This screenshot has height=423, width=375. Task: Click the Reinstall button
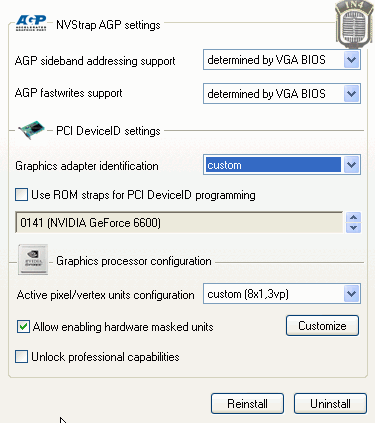(x=247, y=404)
